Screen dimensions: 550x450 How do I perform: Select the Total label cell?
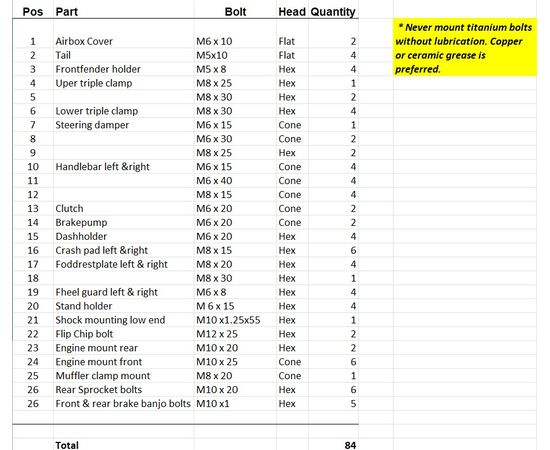tap(123, 445)
